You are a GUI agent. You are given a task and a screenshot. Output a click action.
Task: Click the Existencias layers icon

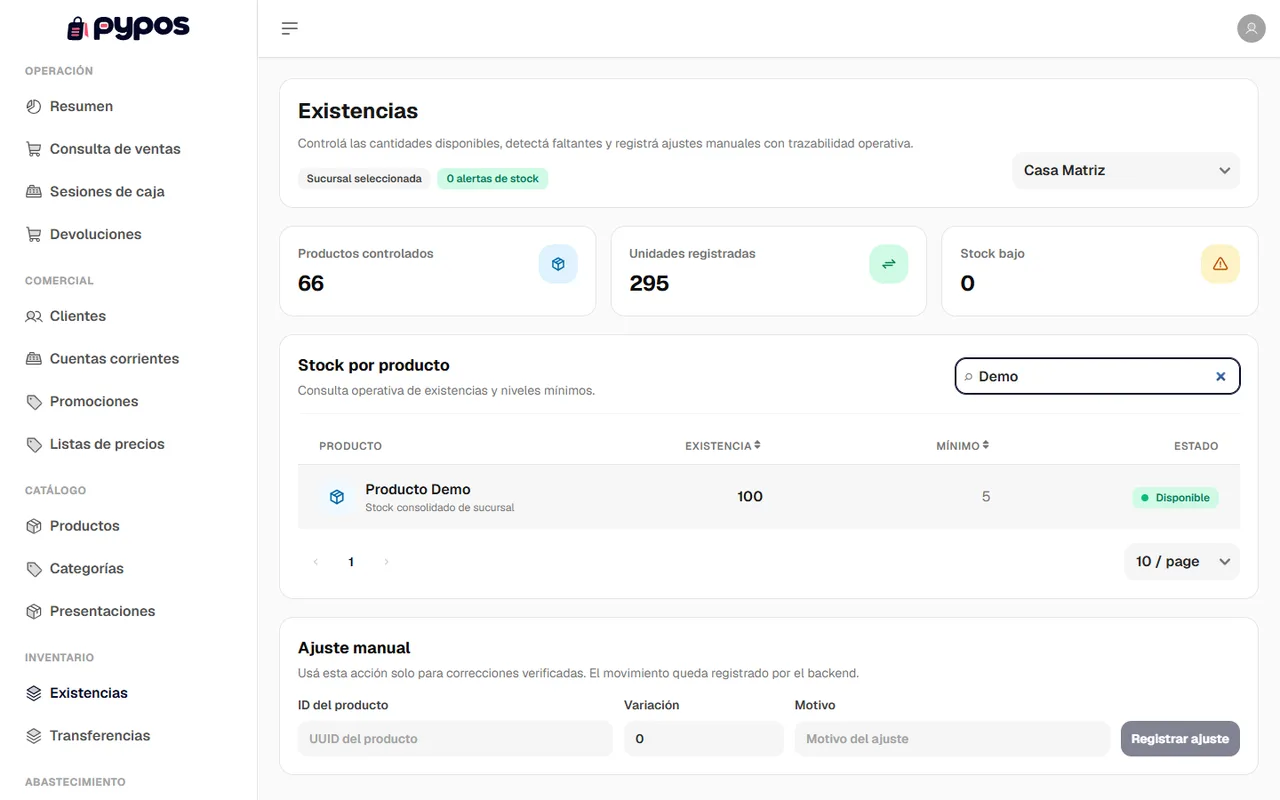click(34, 693)
